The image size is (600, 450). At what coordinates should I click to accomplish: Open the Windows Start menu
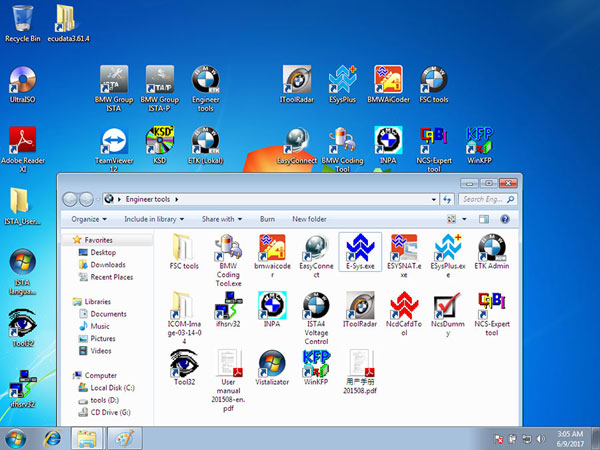click(x=15, y=439)
